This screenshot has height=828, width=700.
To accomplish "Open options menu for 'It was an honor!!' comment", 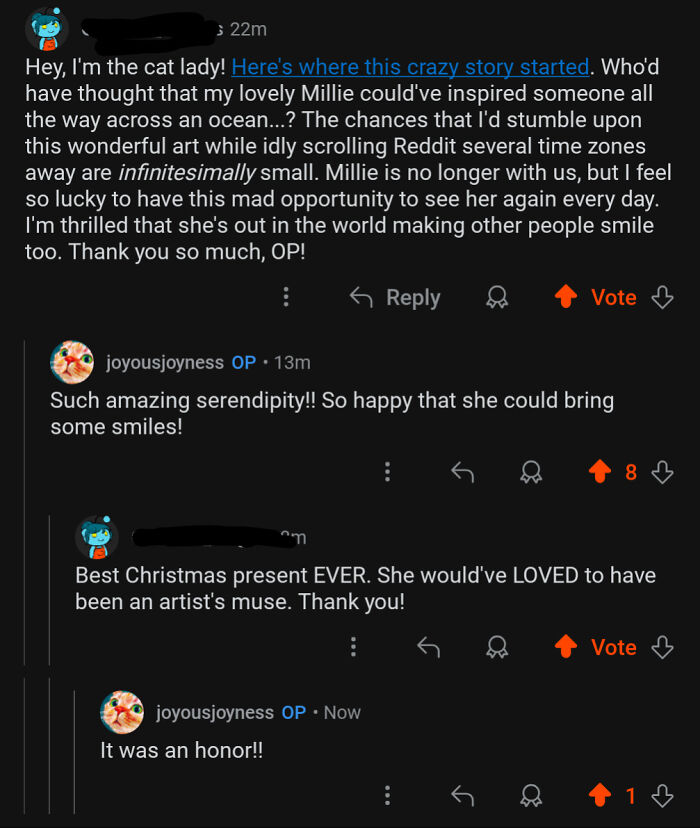I will pos(387,796).
